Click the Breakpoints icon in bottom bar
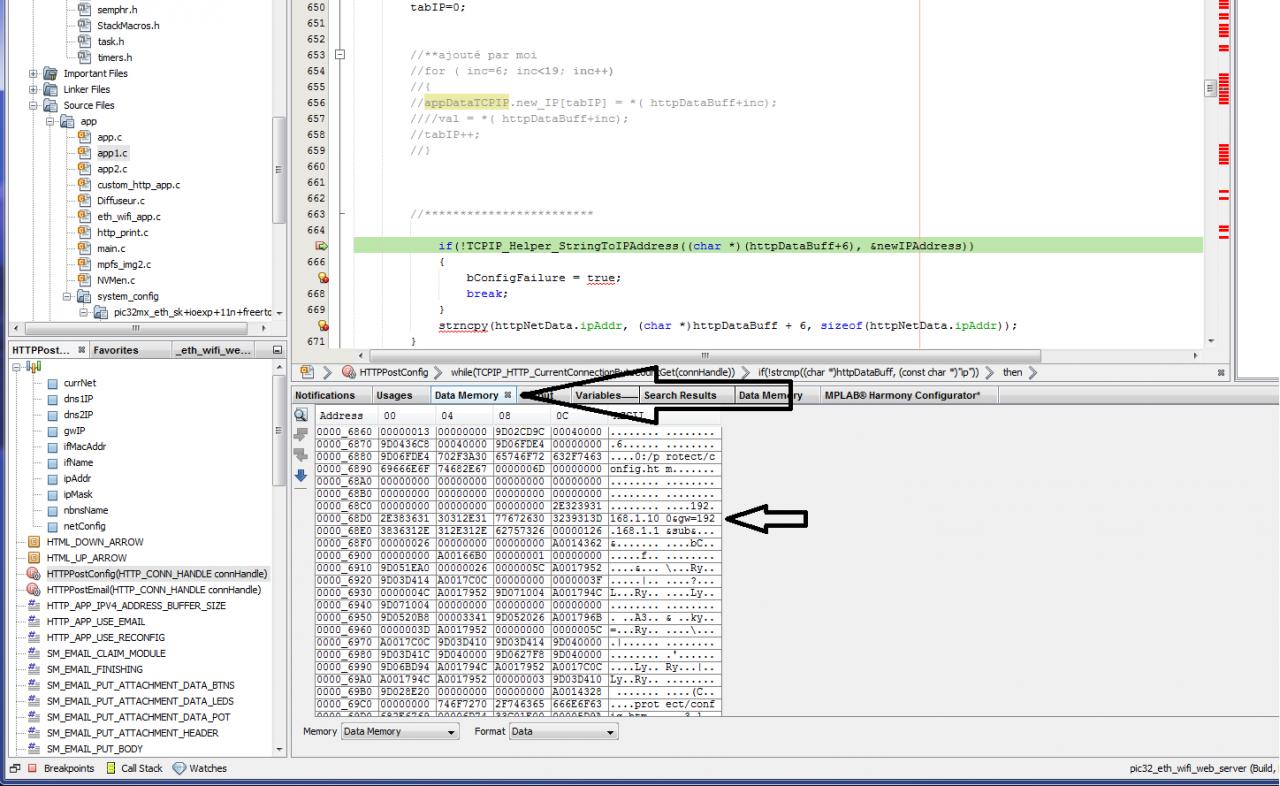1280x786 pixels. click(x=31, y=769)
